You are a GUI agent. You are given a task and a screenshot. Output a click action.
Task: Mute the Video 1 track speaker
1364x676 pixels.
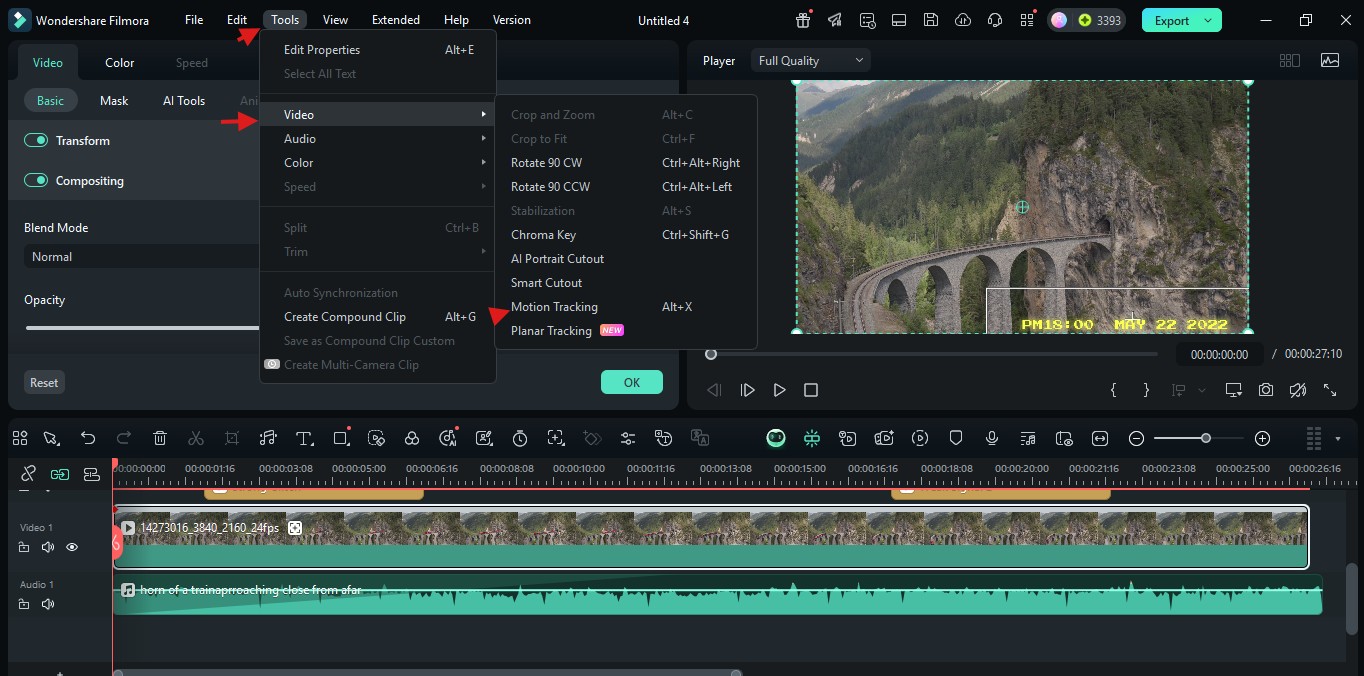click(x=48, y=548)
